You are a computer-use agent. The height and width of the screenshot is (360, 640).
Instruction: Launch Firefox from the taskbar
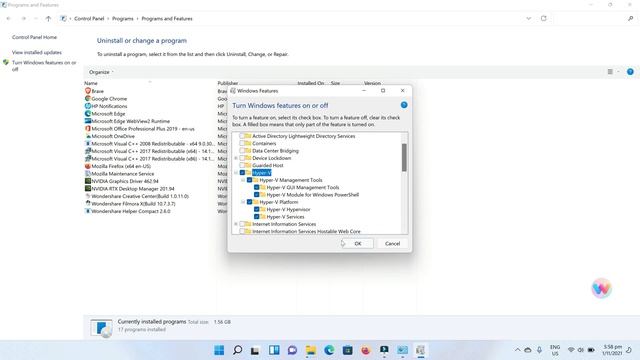click(366, 350)
